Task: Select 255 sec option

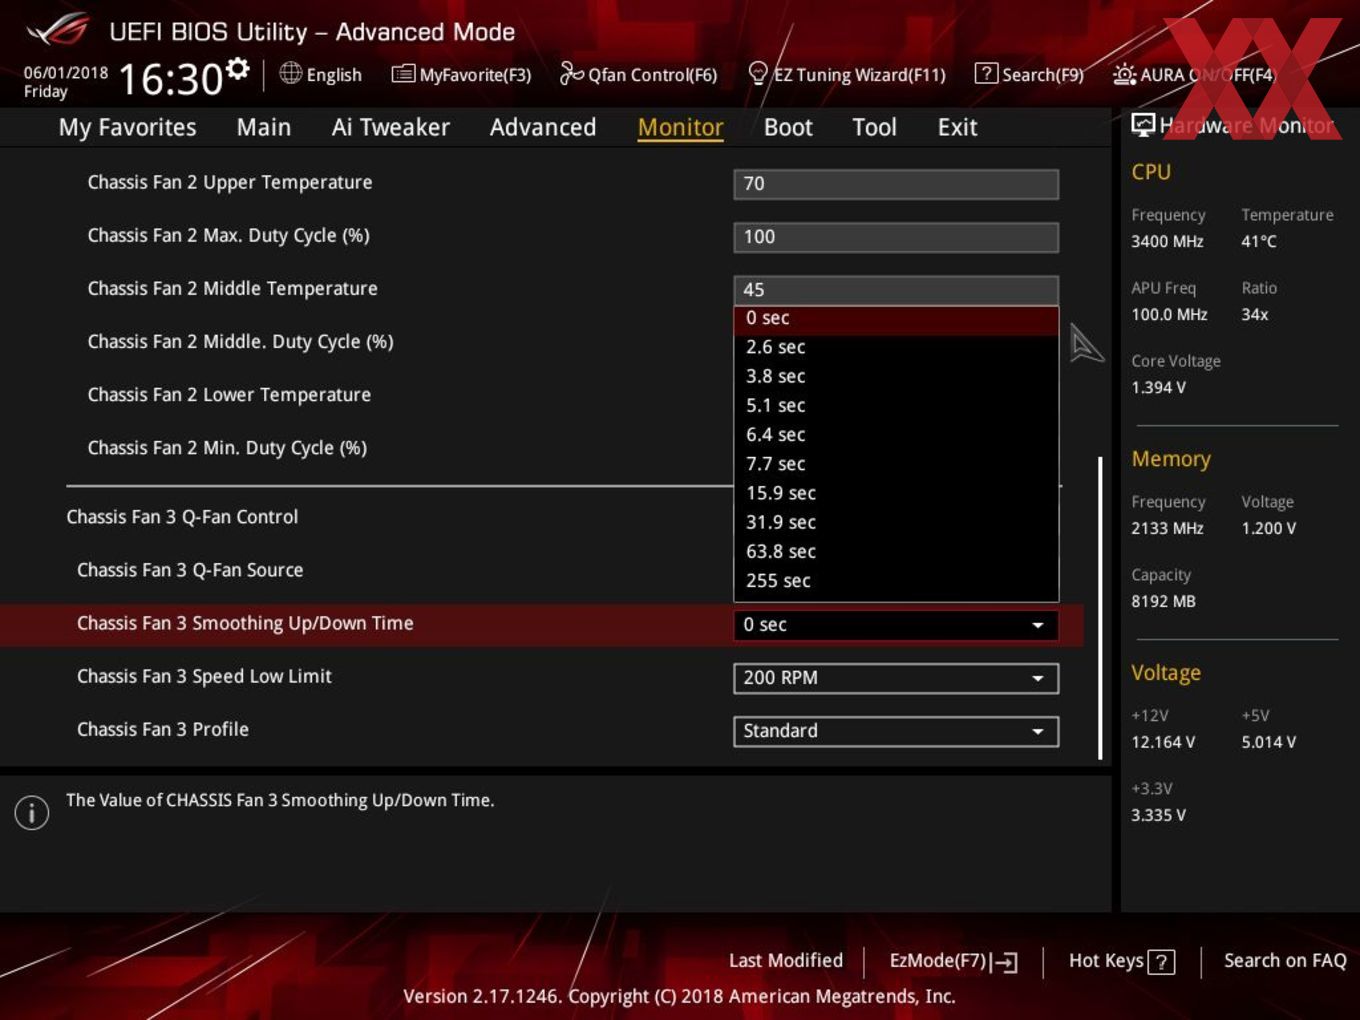Action: (x=896, y=580)
